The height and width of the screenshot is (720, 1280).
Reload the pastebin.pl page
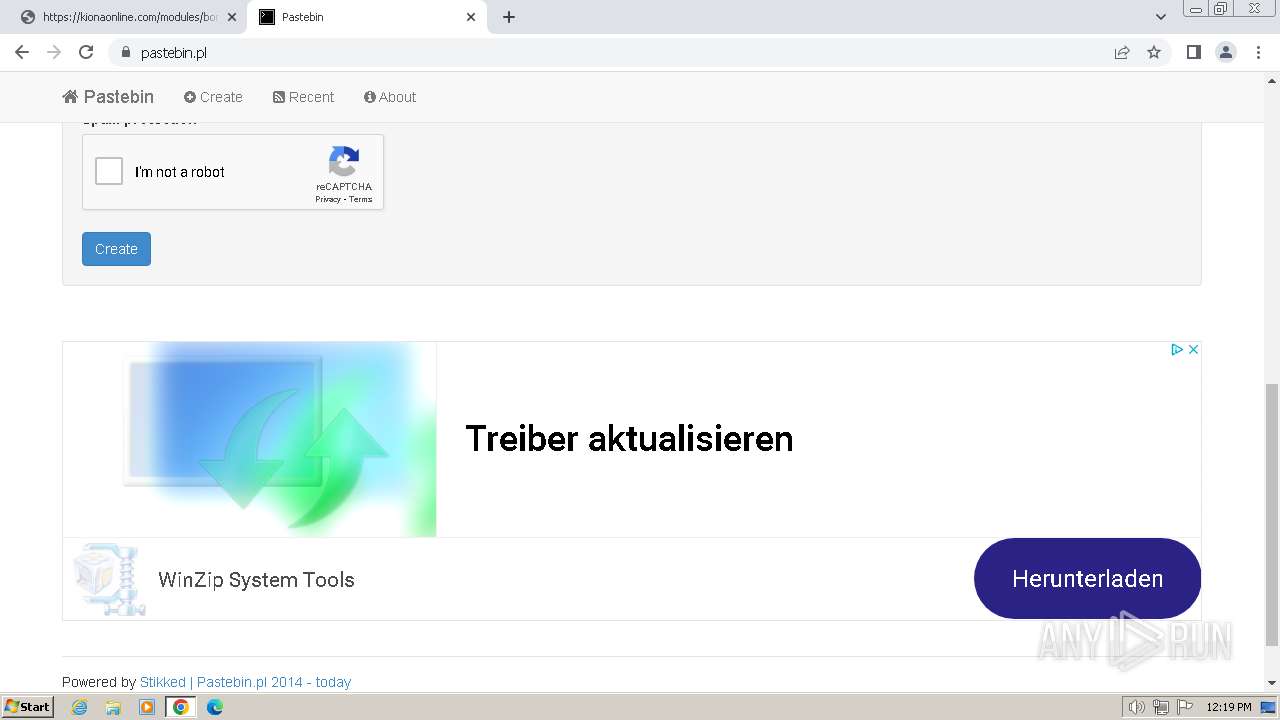86,52
